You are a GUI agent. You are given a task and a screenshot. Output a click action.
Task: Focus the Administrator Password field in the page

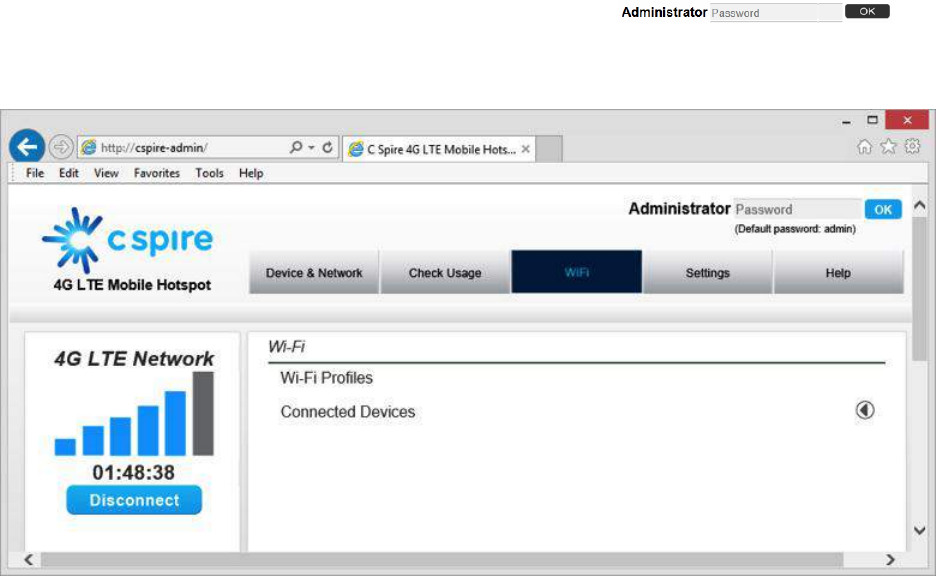797,209
